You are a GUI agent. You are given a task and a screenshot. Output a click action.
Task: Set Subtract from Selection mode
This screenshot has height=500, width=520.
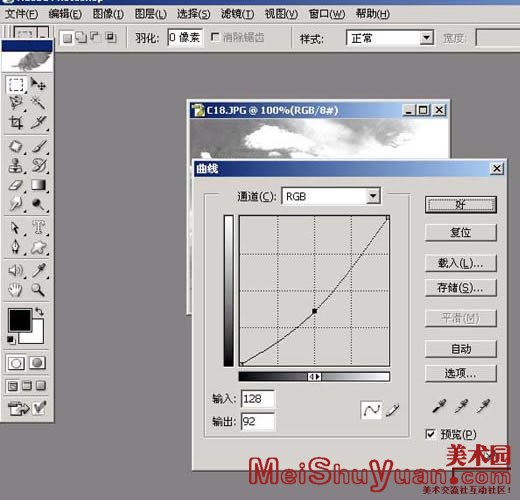coord(95,37)
